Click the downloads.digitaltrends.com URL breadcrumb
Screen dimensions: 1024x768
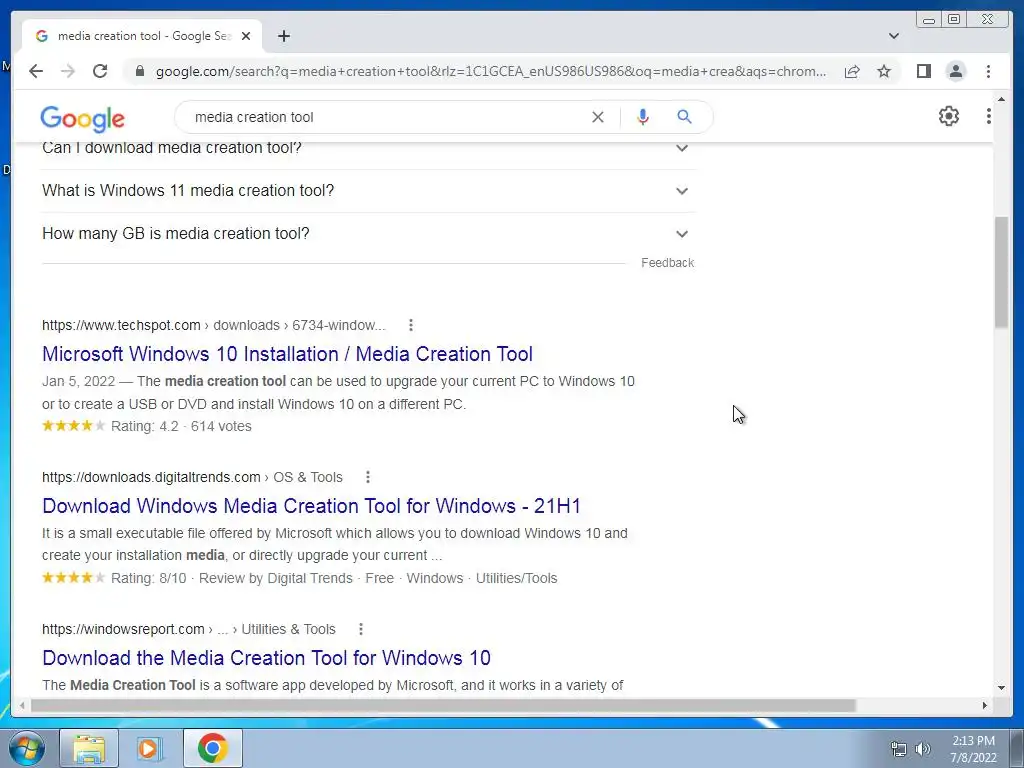click(192, 477)
